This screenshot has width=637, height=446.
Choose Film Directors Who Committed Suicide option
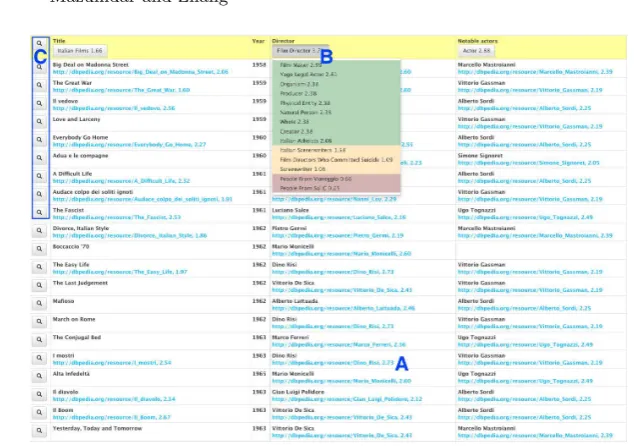336,160
